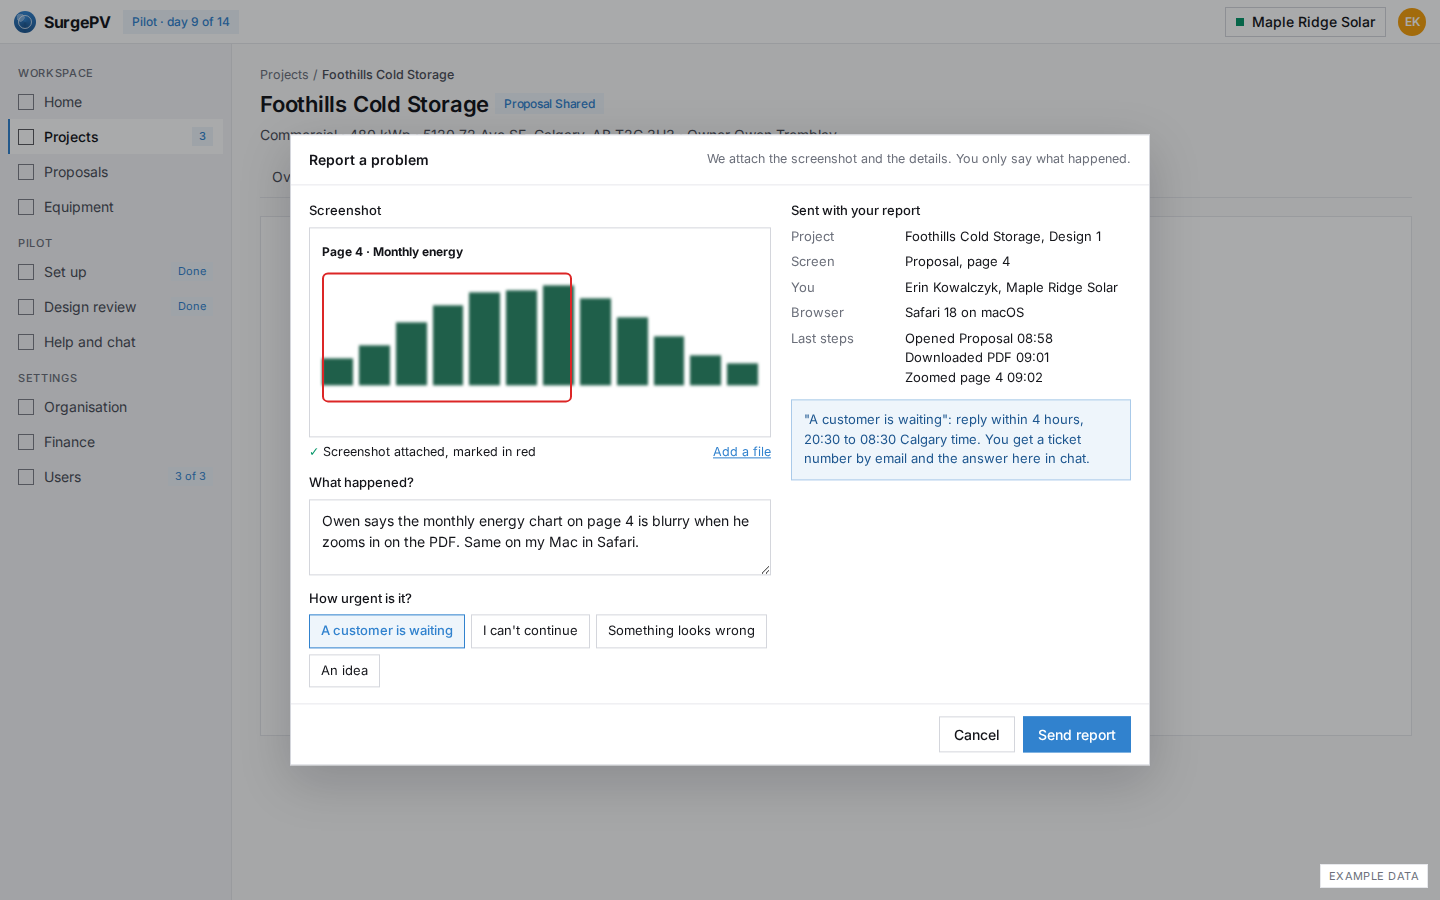This screenshot has height=900, width=1440.
Task: Pick 'Something looks wrong' urgency option
Action: (681, 631)
